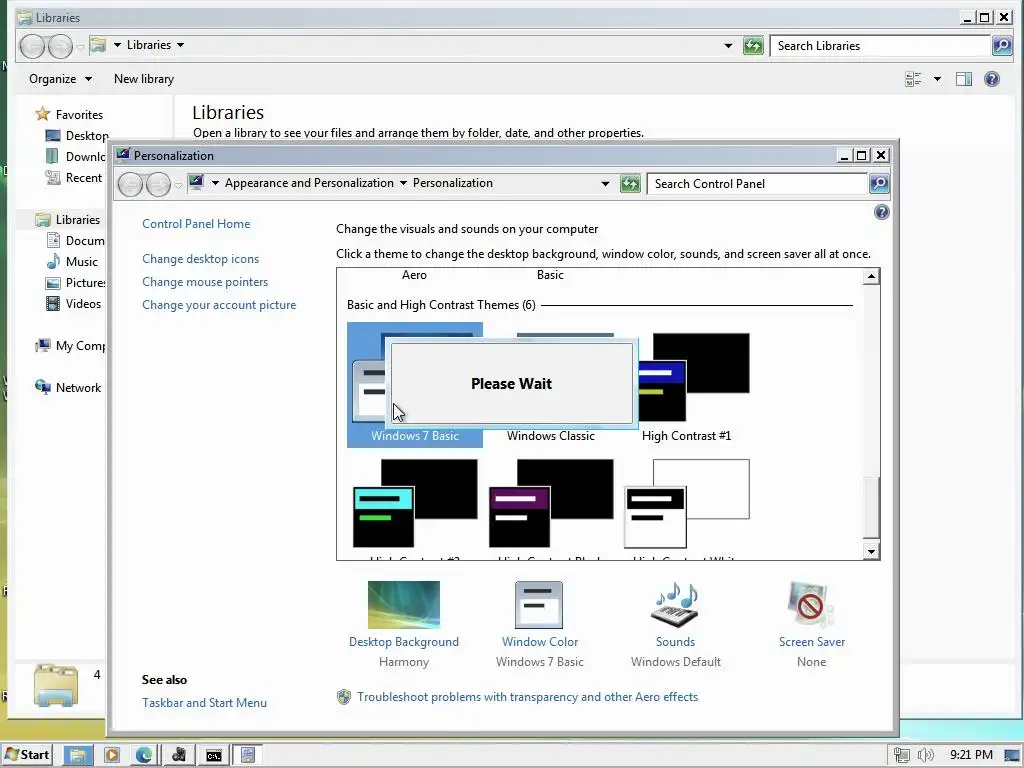Screen dimensions: 1024x768
Task: Open Windows Explorer from the taskbar
Action: pyautogui.click(x=78, y=755)
